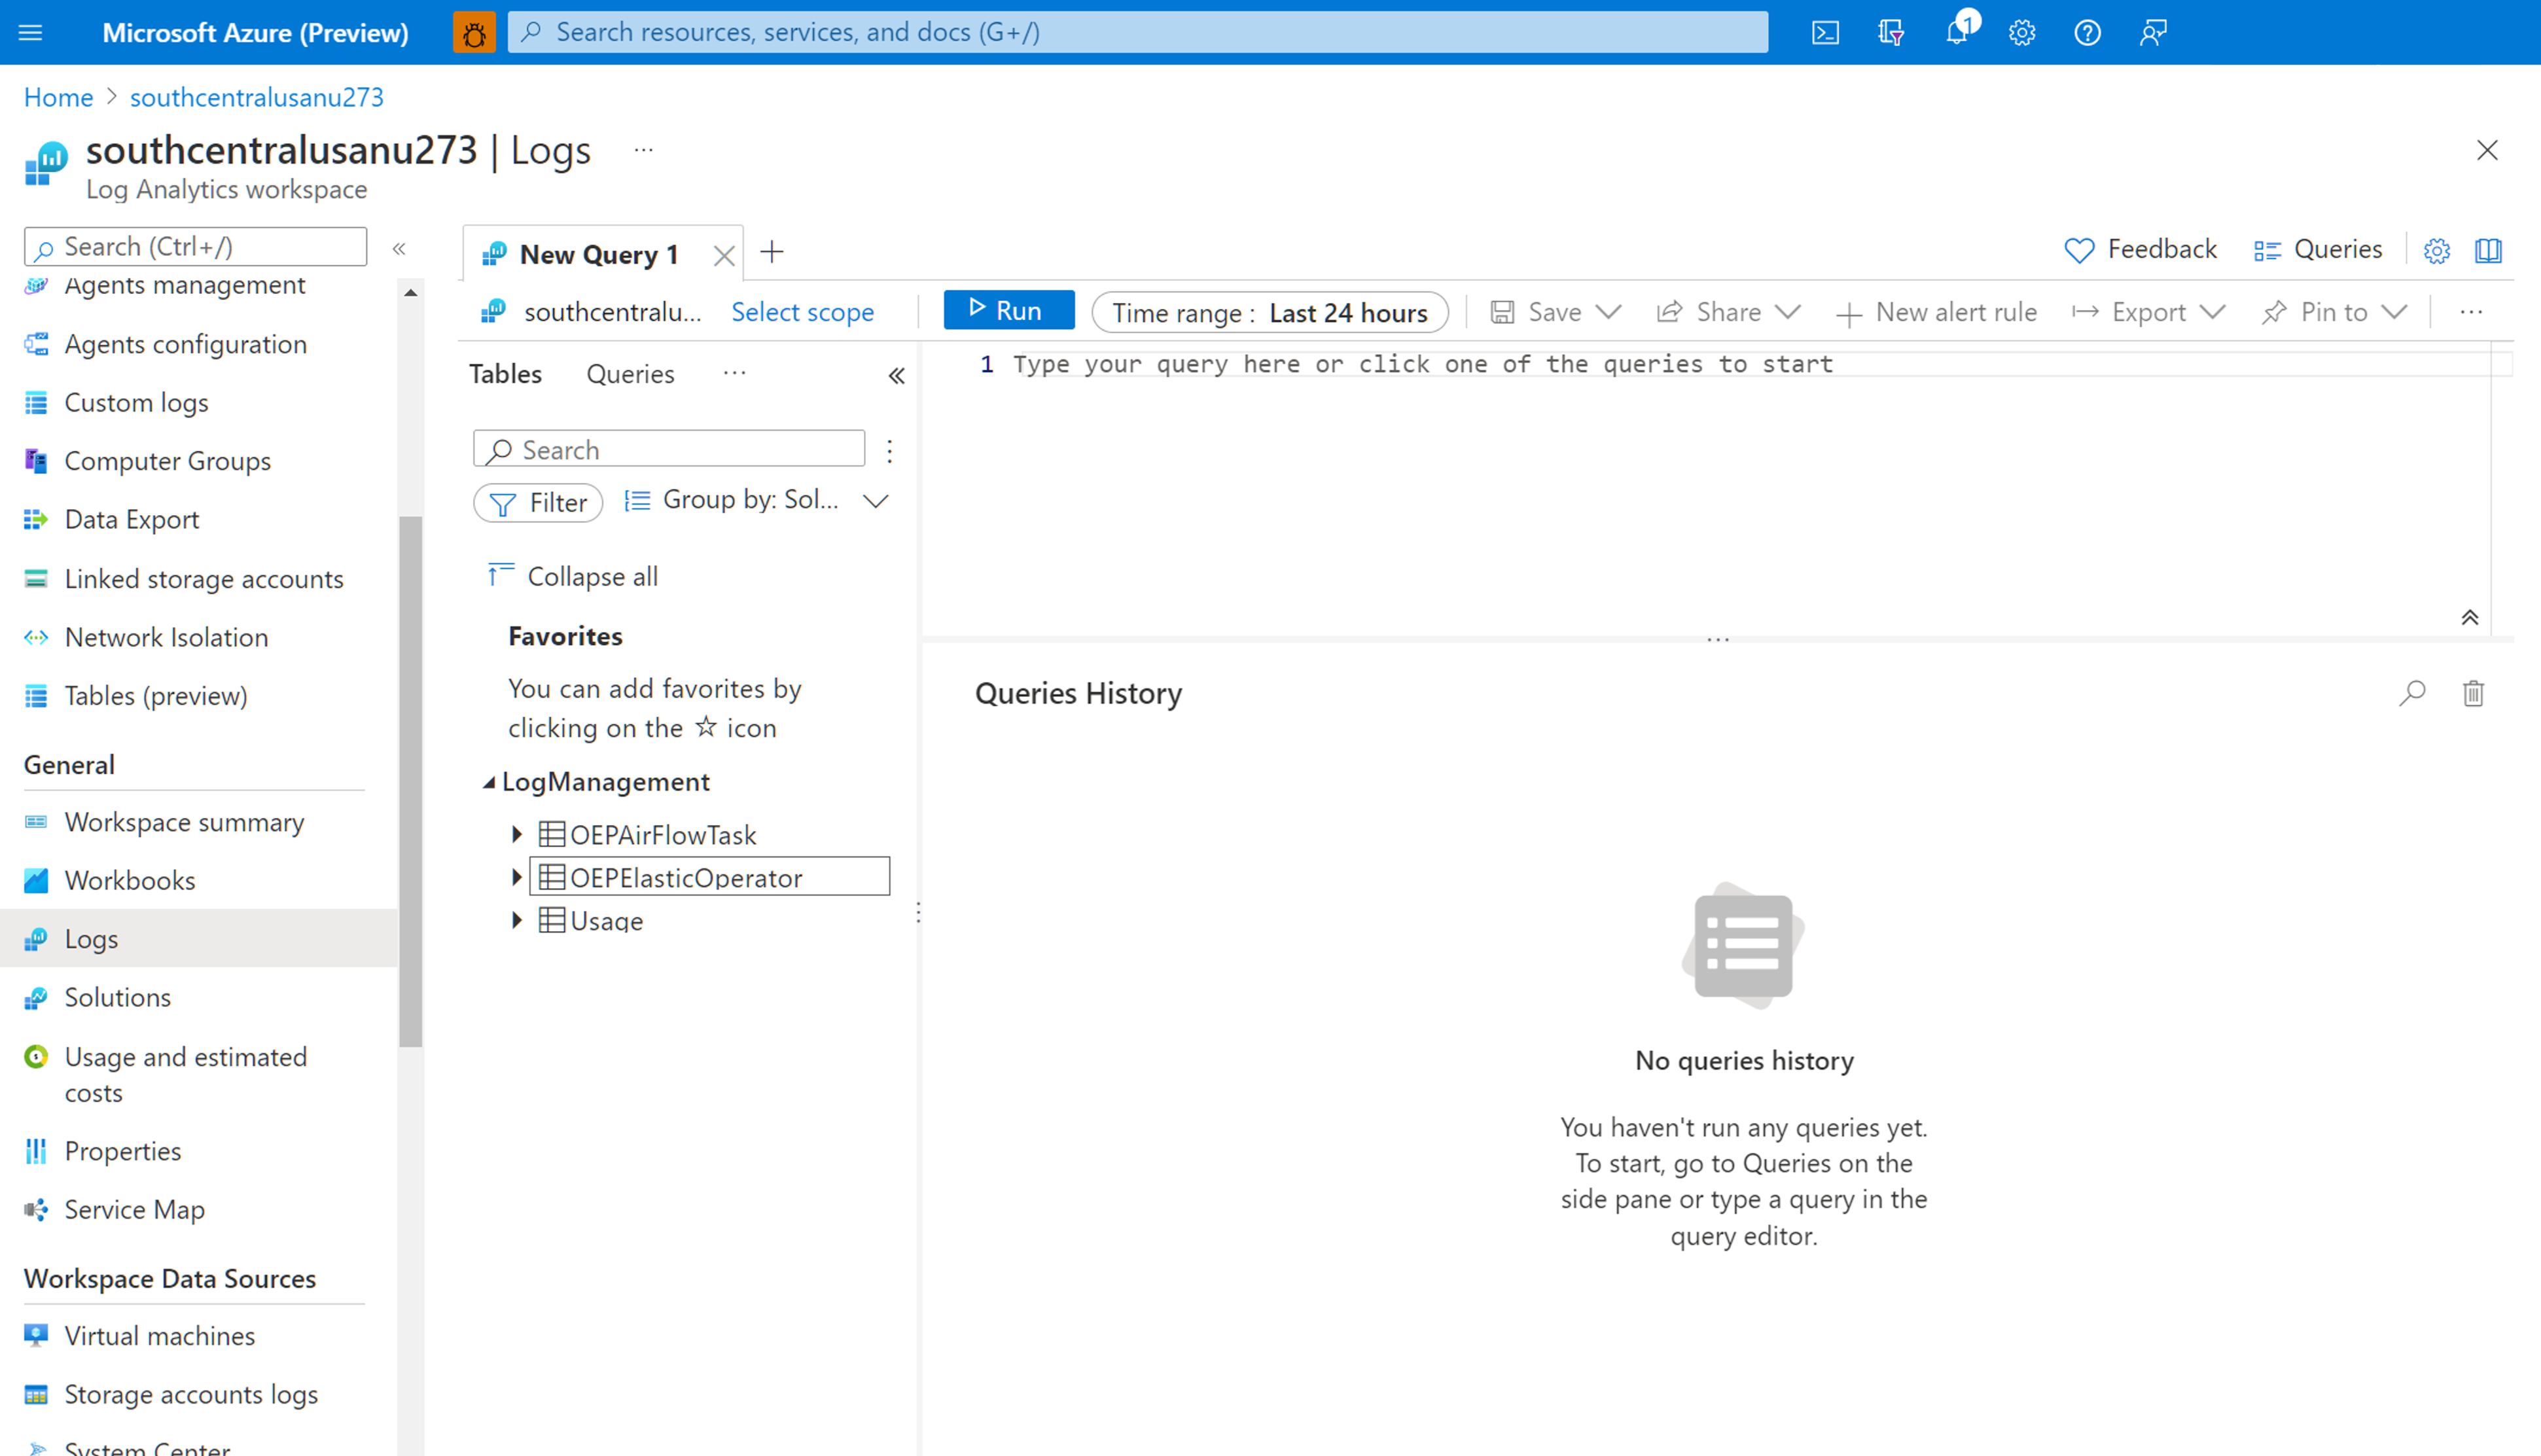Add a new query tab
The image size is (2541, 1456).
(772, 252)
